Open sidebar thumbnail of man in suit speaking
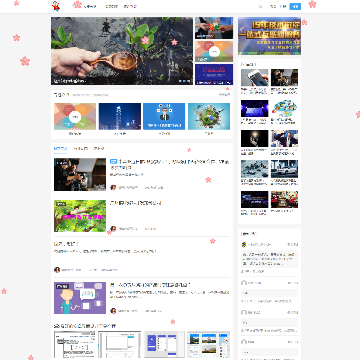Screen dimensions: 360x360 point(284,139)
